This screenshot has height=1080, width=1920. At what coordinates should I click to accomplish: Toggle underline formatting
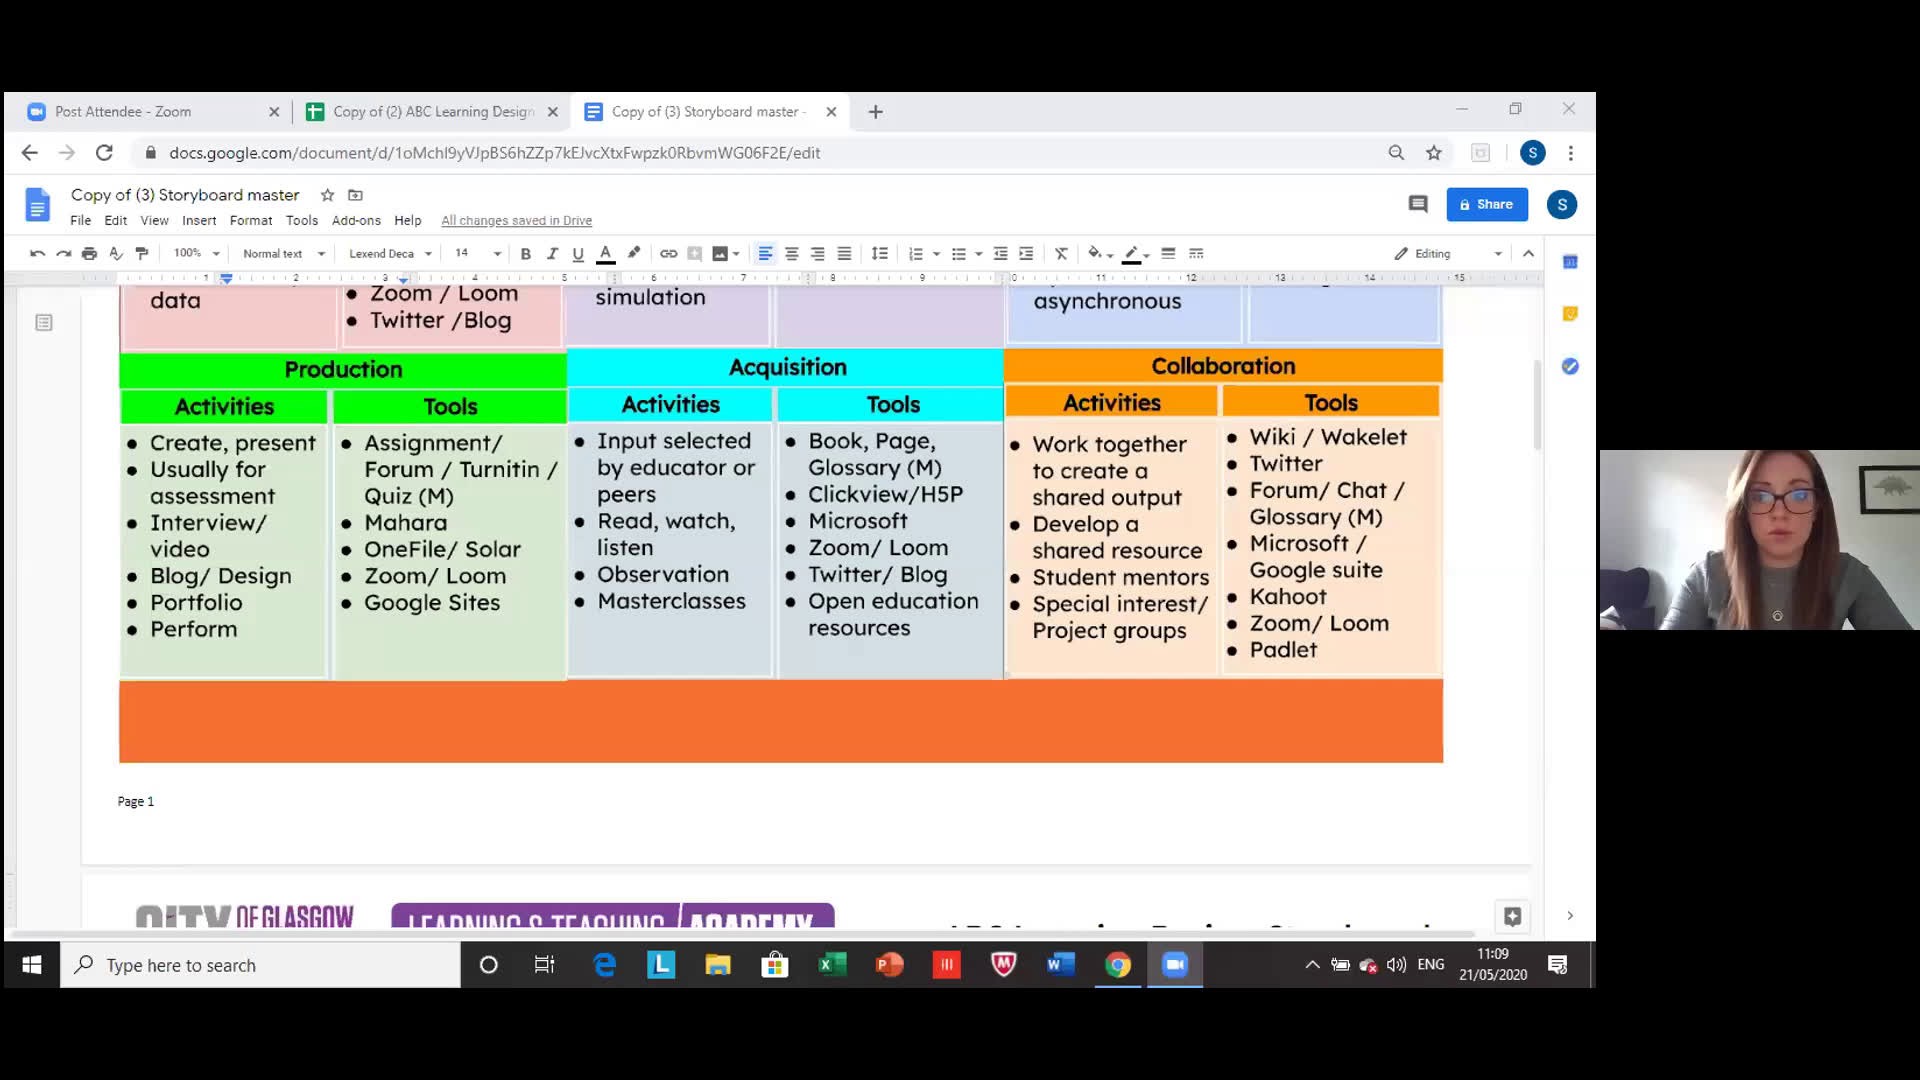click(578, 254)
